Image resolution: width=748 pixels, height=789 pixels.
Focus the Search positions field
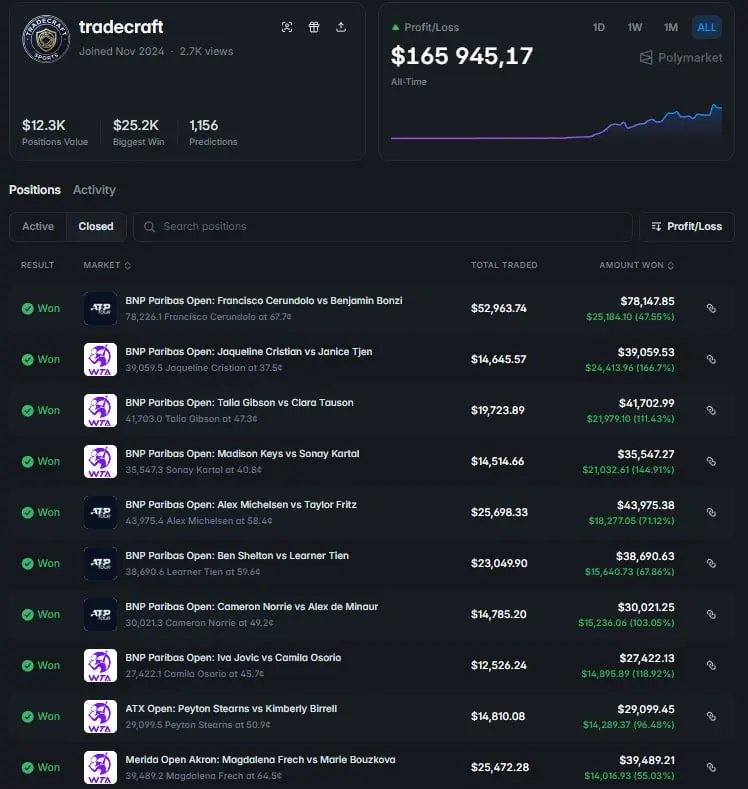point(383,226)
